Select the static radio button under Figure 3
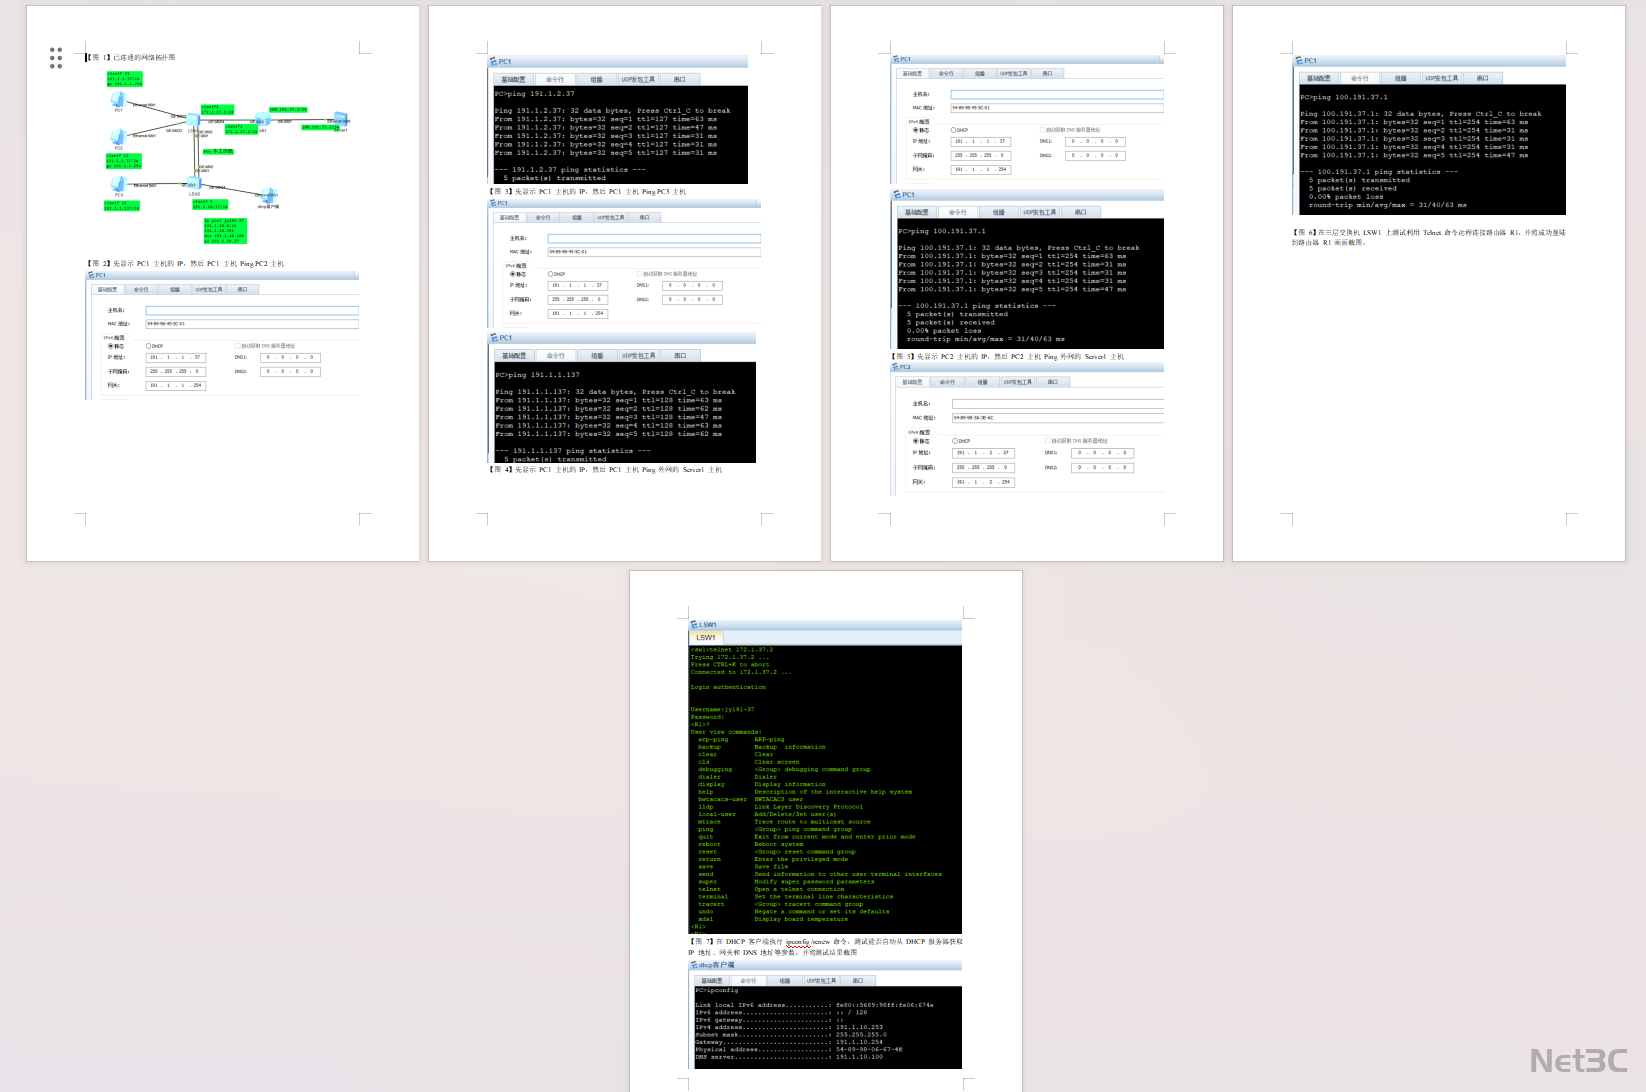1646x1092 pixels. point(513,274)
